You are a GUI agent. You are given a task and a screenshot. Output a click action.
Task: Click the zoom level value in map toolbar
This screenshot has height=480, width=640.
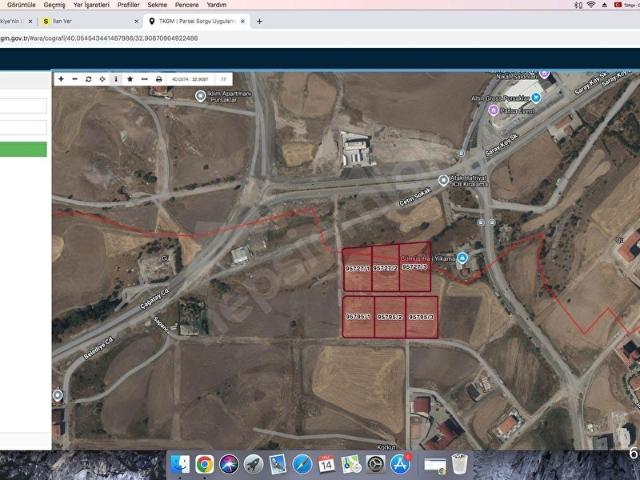[x=223, y=80]
